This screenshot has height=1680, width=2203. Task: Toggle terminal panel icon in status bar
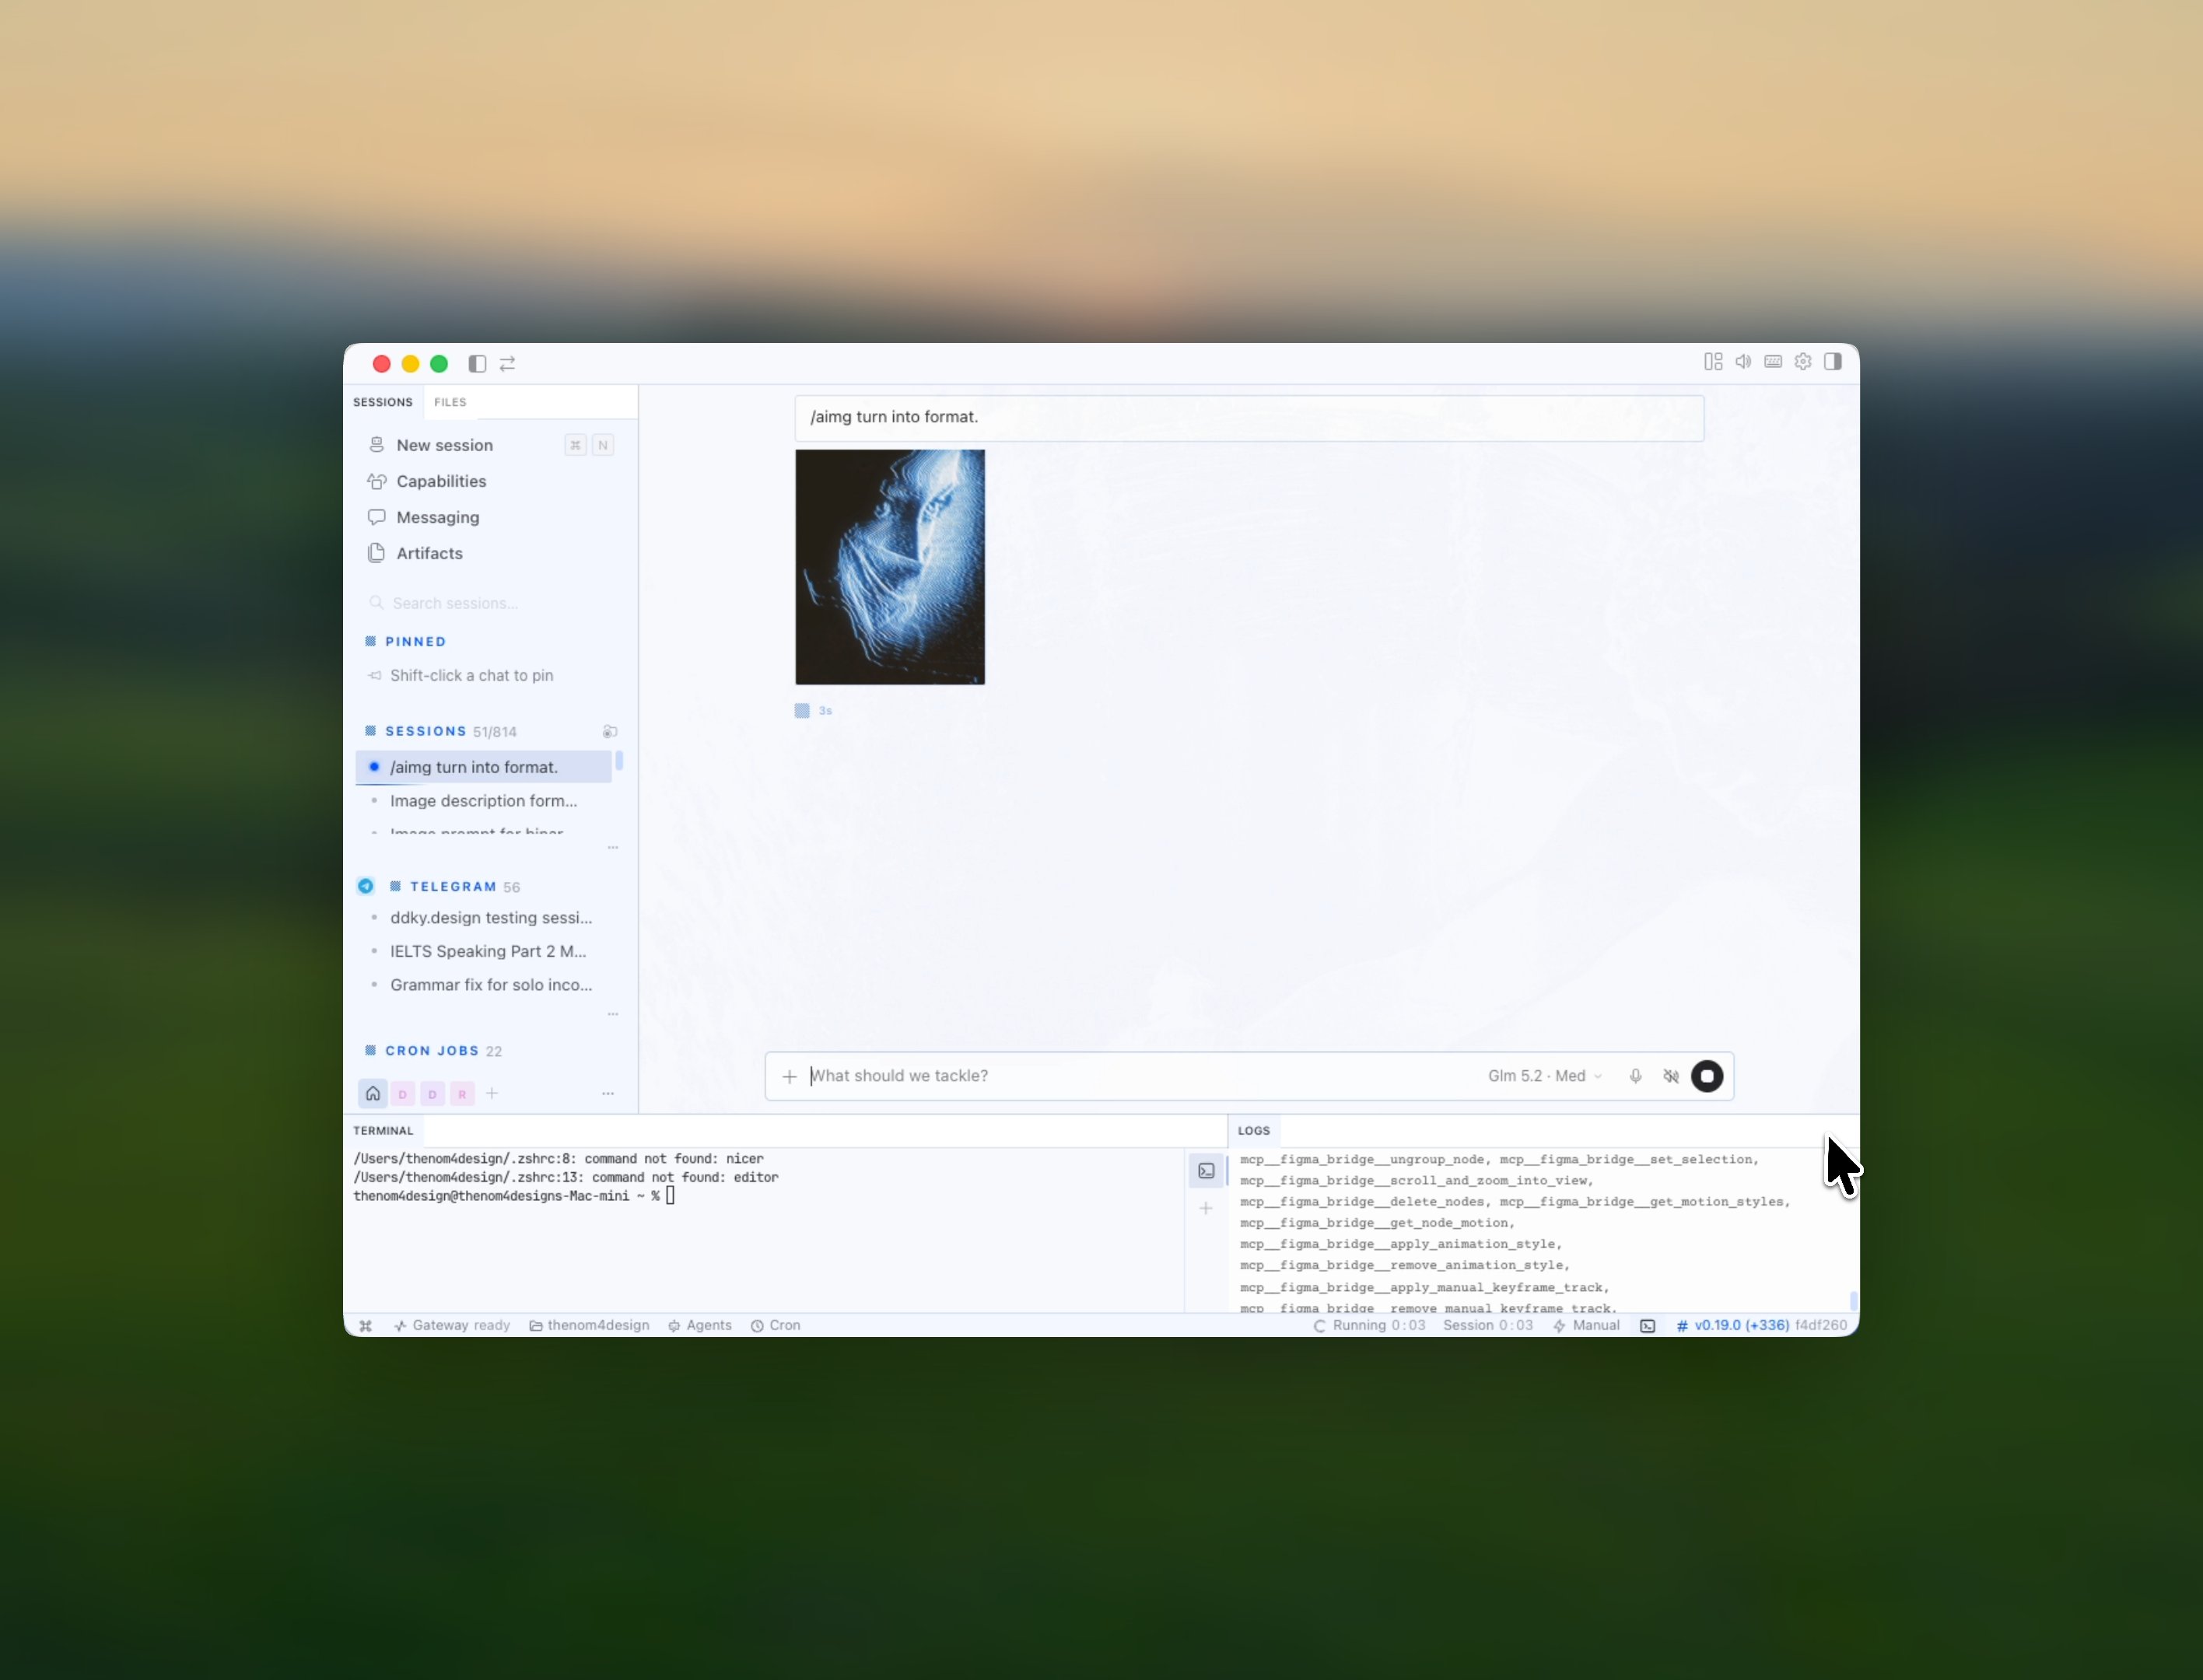pyautogui.click(x=1648, y=1326)
